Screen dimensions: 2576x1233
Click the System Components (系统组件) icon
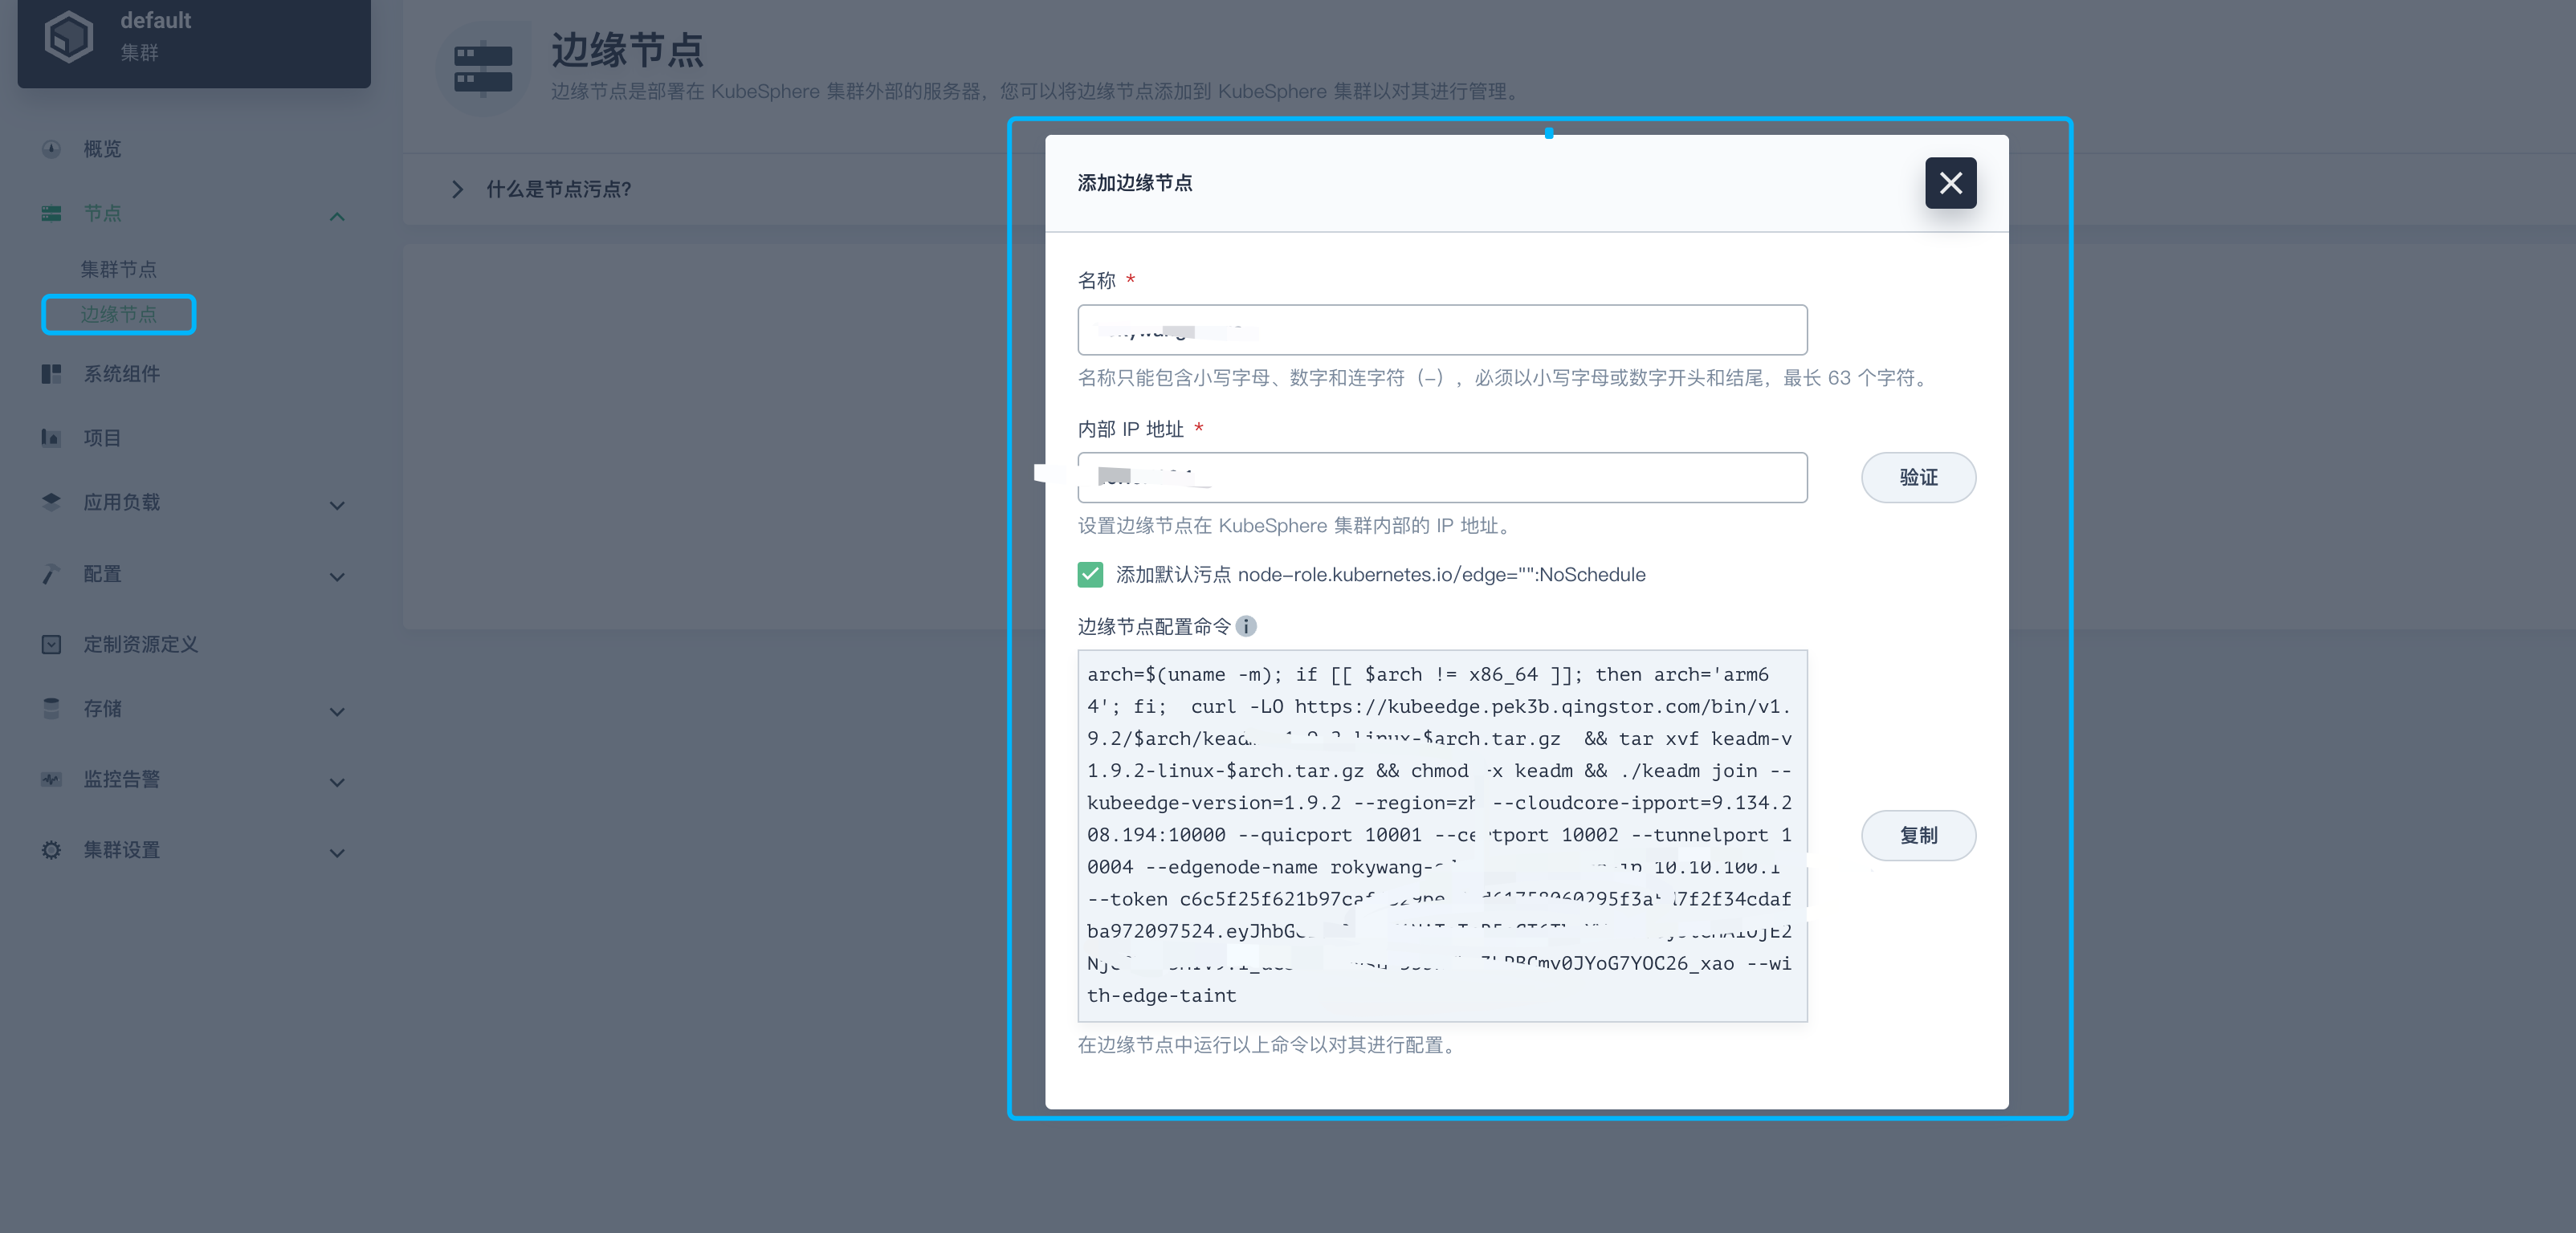(51, 374)
